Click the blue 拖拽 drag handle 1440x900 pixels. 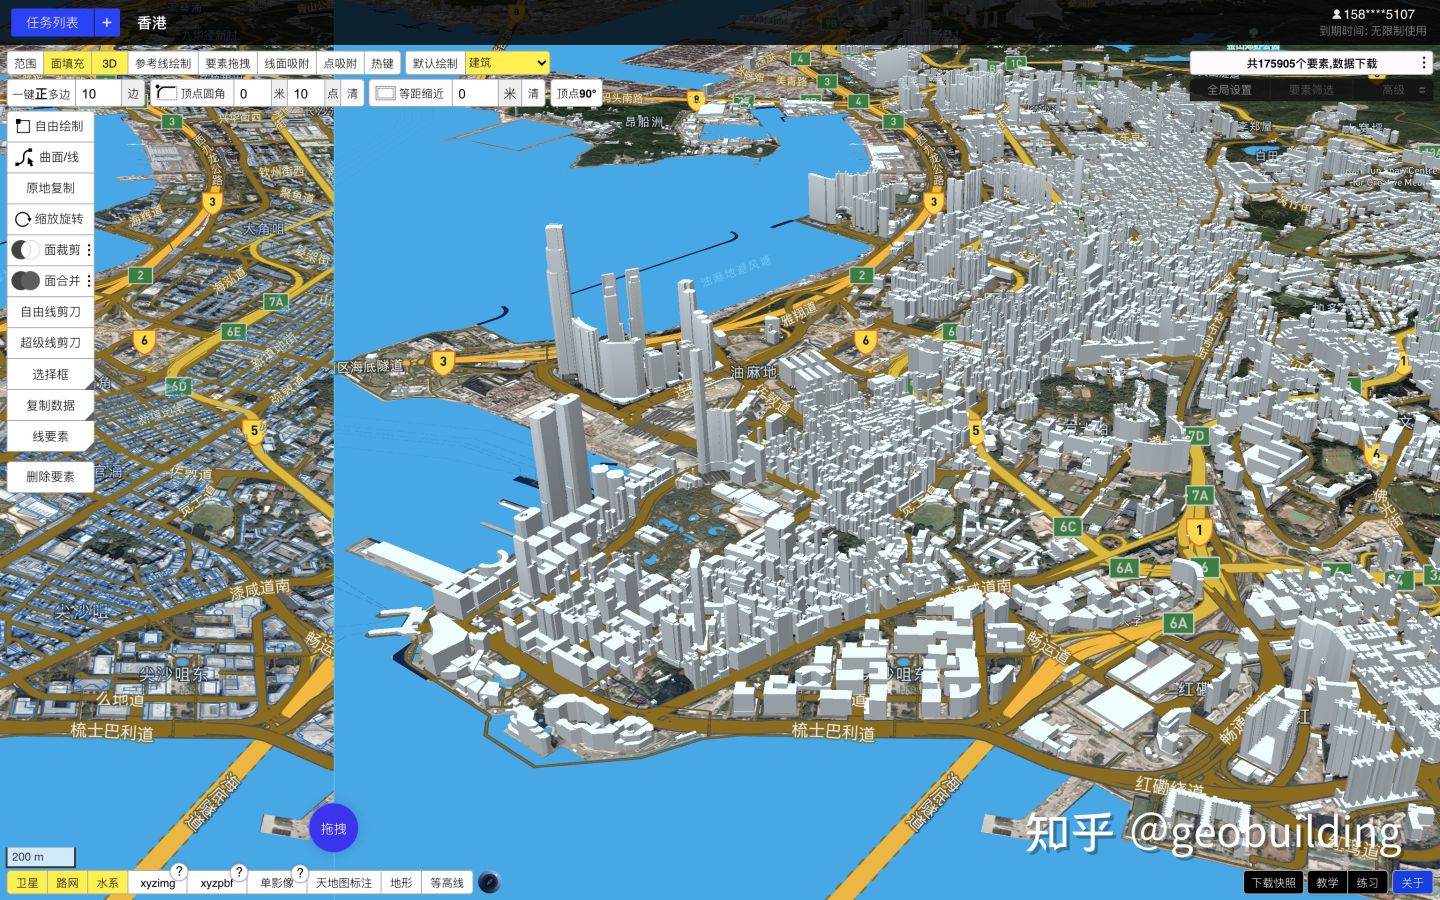tap(333, 828)
